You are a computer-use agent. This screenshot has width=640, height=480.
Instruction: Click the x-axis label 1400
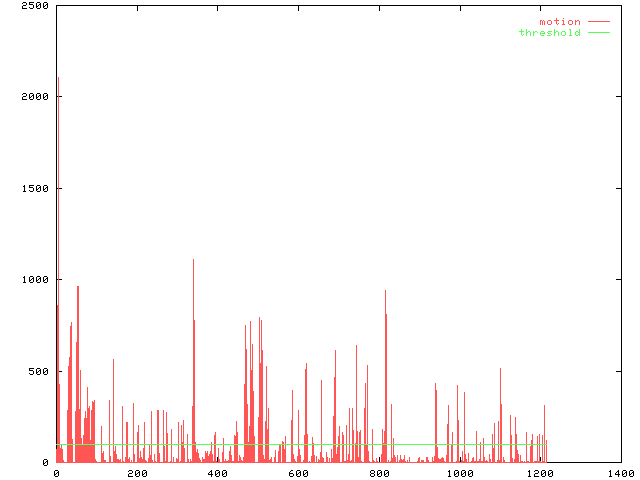620,473
